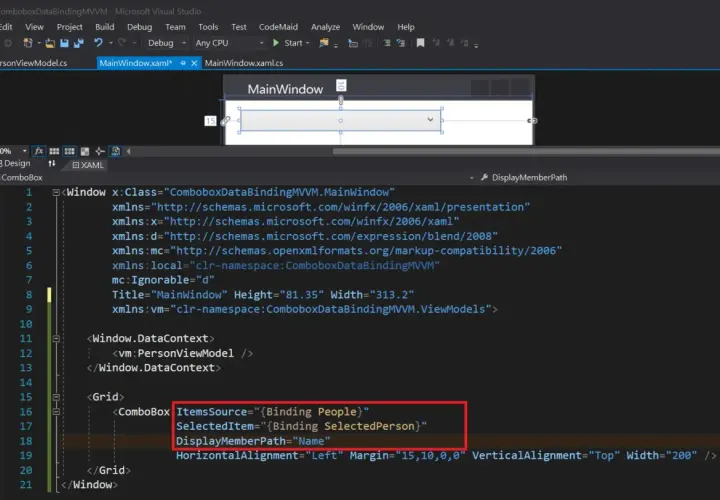The height and width of the screenshot is (500, 720).
Task: Toggle the Bookmark icon in toolbar
Action: click(x=420, y=43)
